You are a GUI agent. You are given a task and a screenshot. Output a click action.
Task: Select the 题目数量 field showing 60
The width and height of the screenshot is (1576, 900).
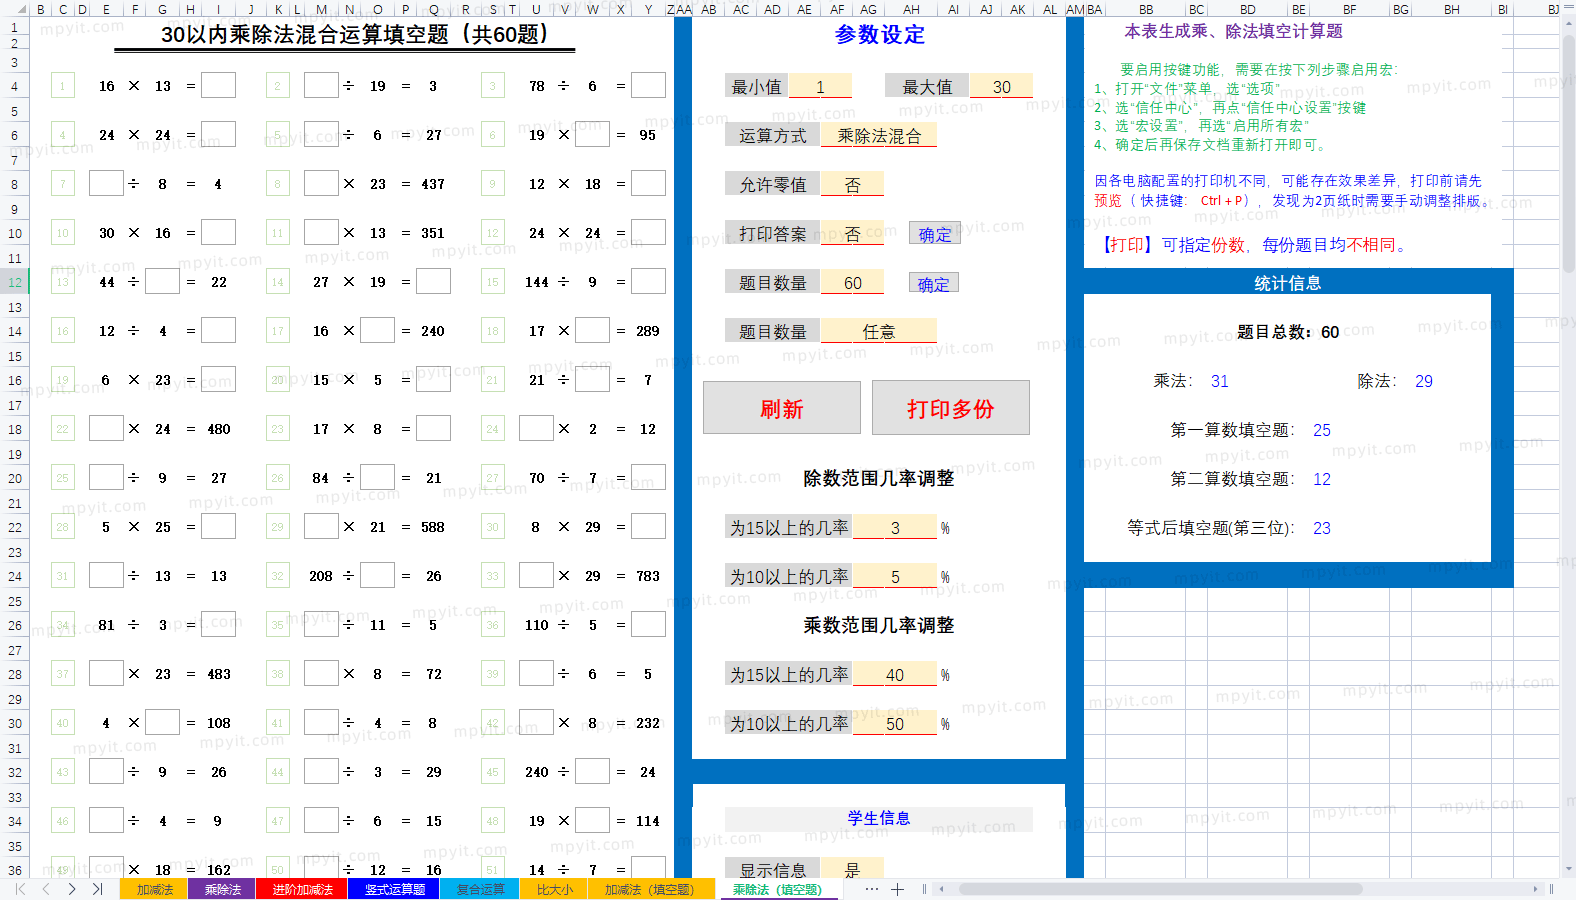click(852, 283)
